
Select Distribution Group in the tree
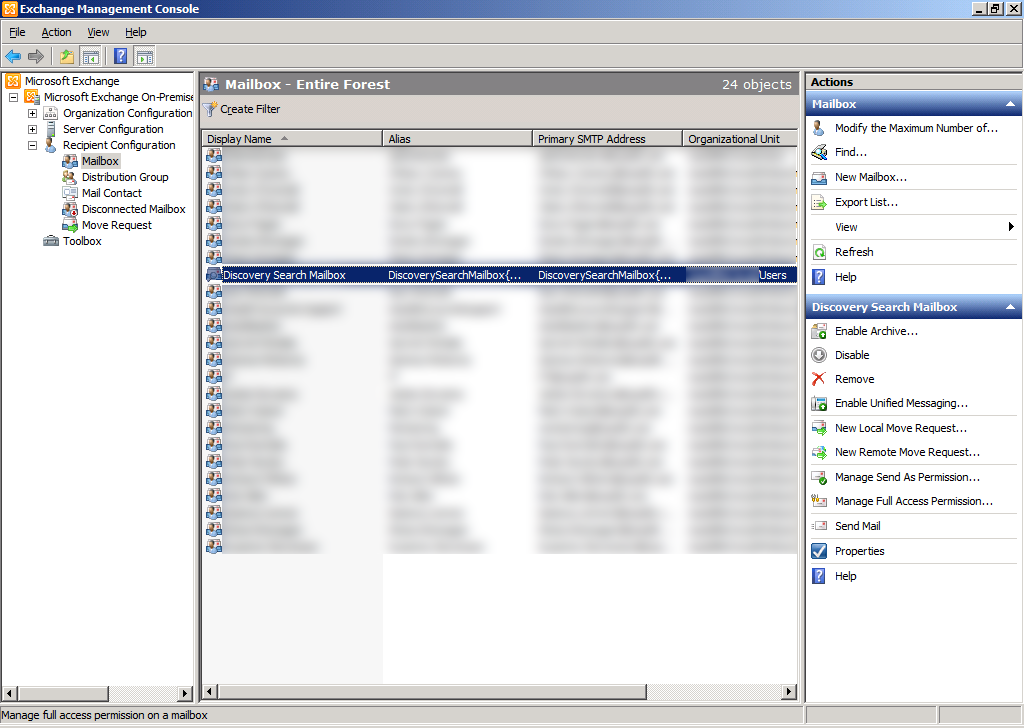[125, 178]
